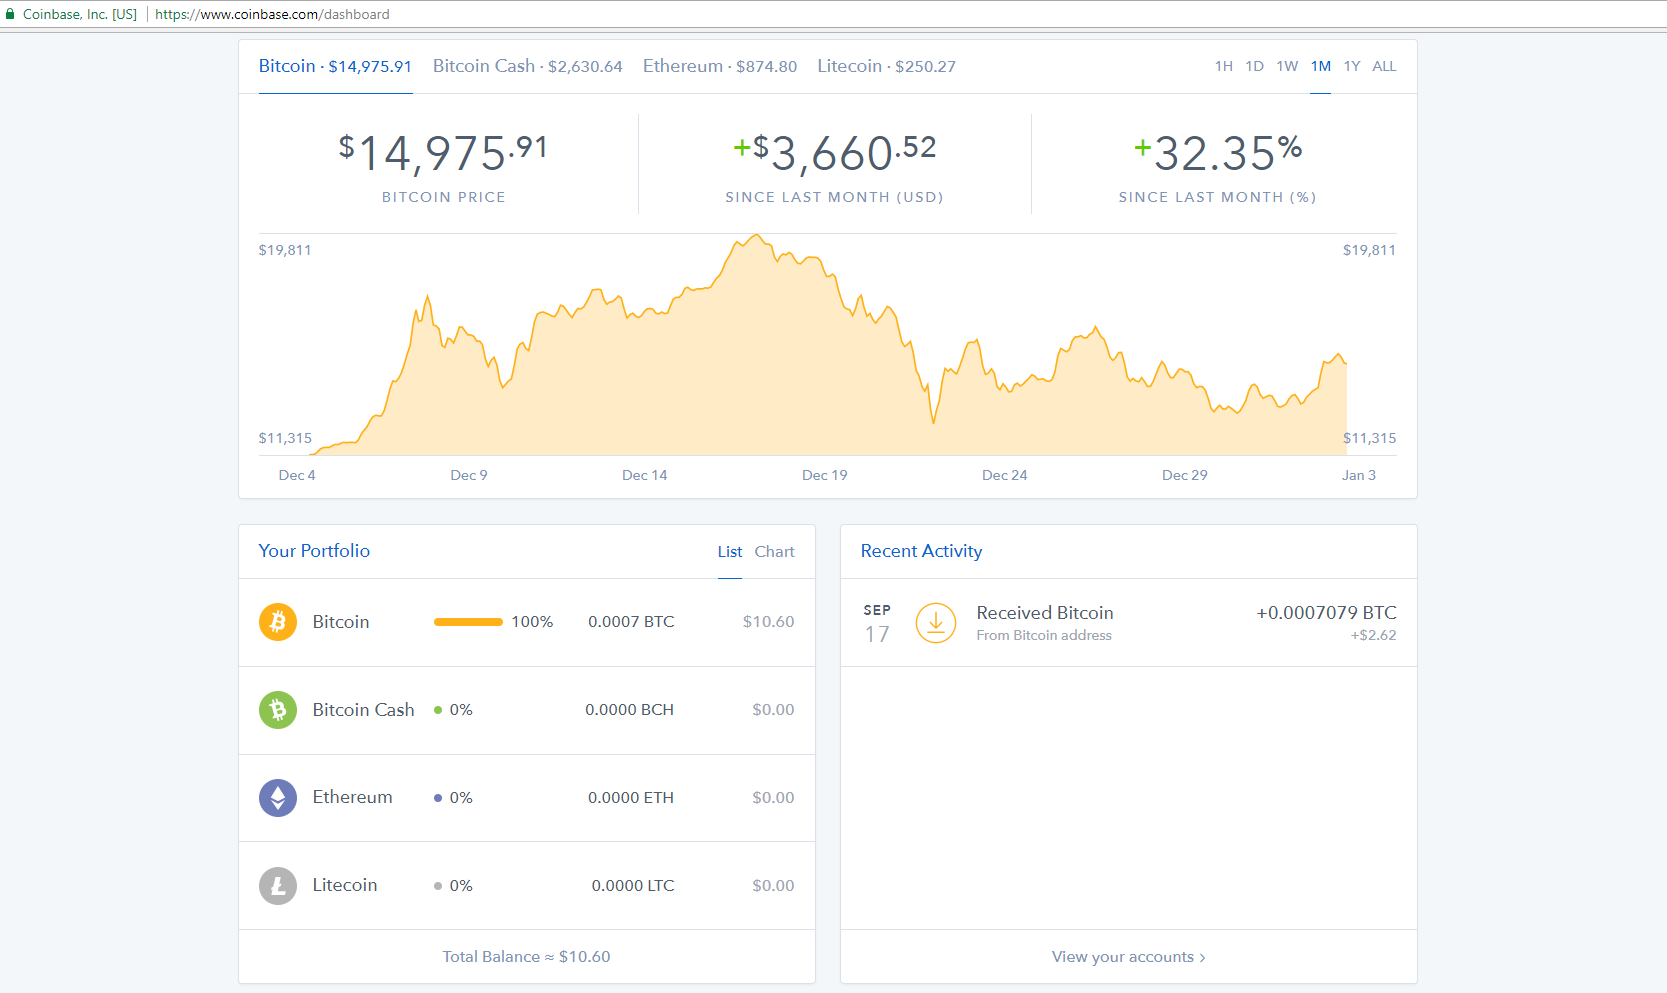Click the Coinbase, Inc. [US] certificate label
Viewport: 1667px width, 993px height.
click(x=80, y=14)
